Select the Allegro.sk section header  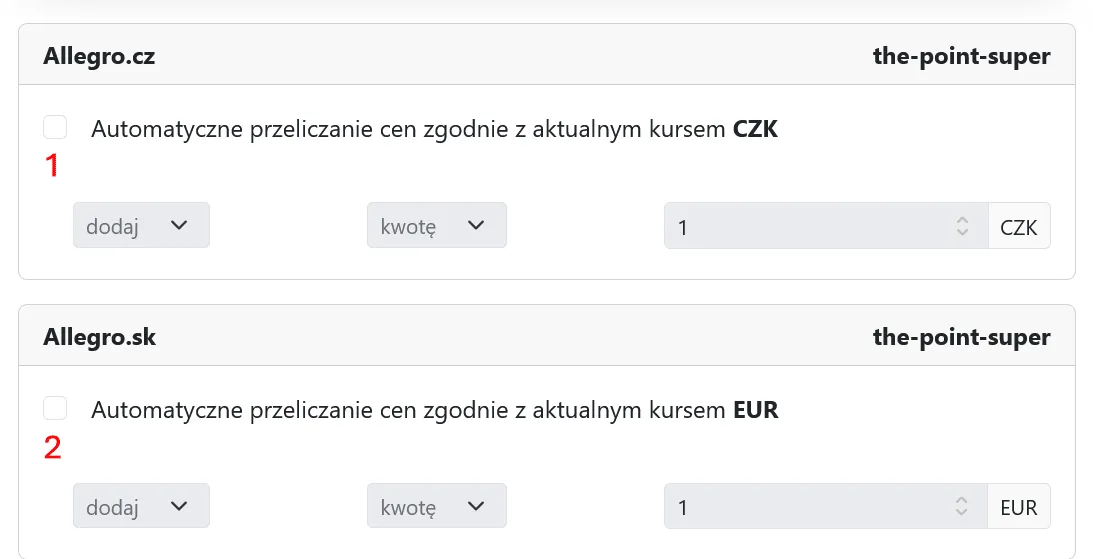99,337
